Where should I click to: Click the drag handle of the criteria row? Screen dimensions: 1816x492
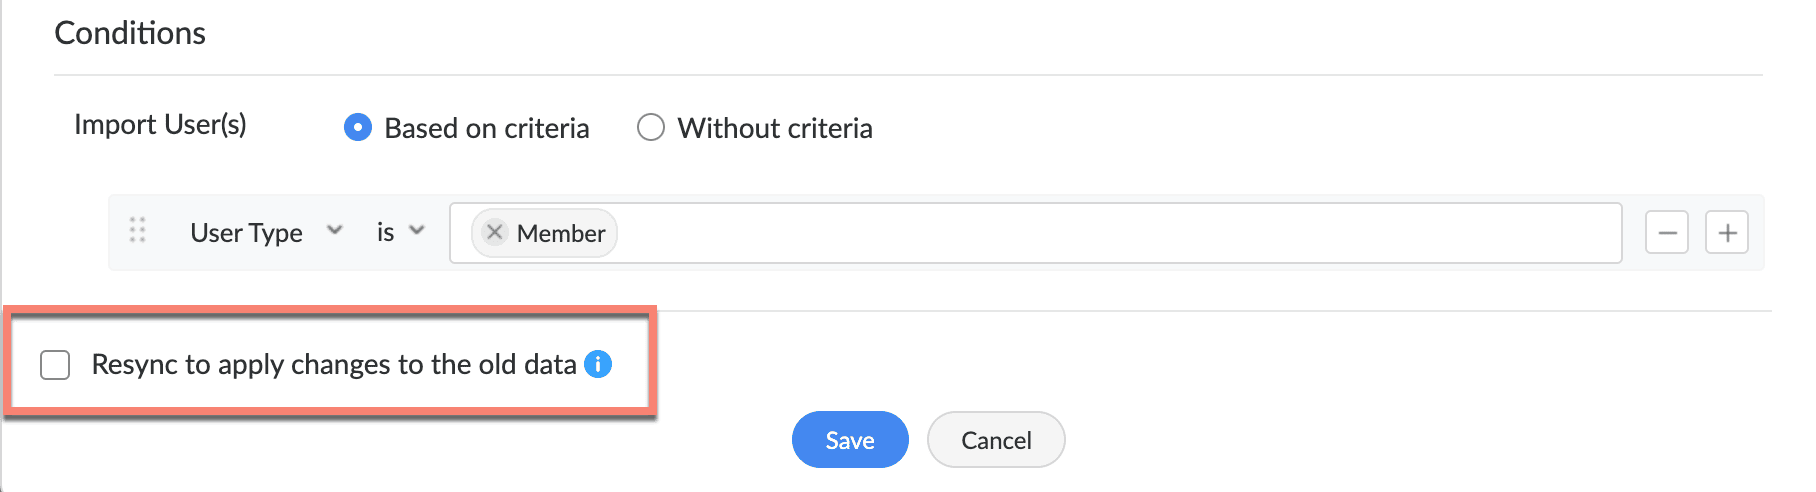[x=138, y=231]
